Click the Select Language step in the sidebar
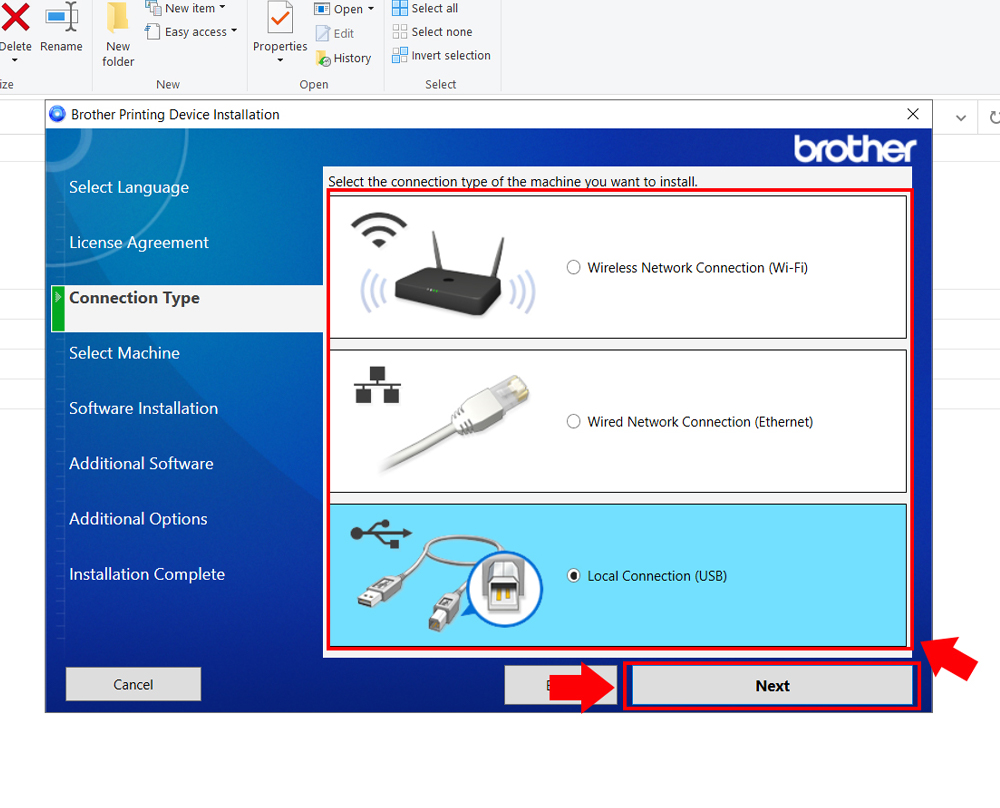This screenshot has width=1000, height=808. pyautogui.click(x=129, y=187)
